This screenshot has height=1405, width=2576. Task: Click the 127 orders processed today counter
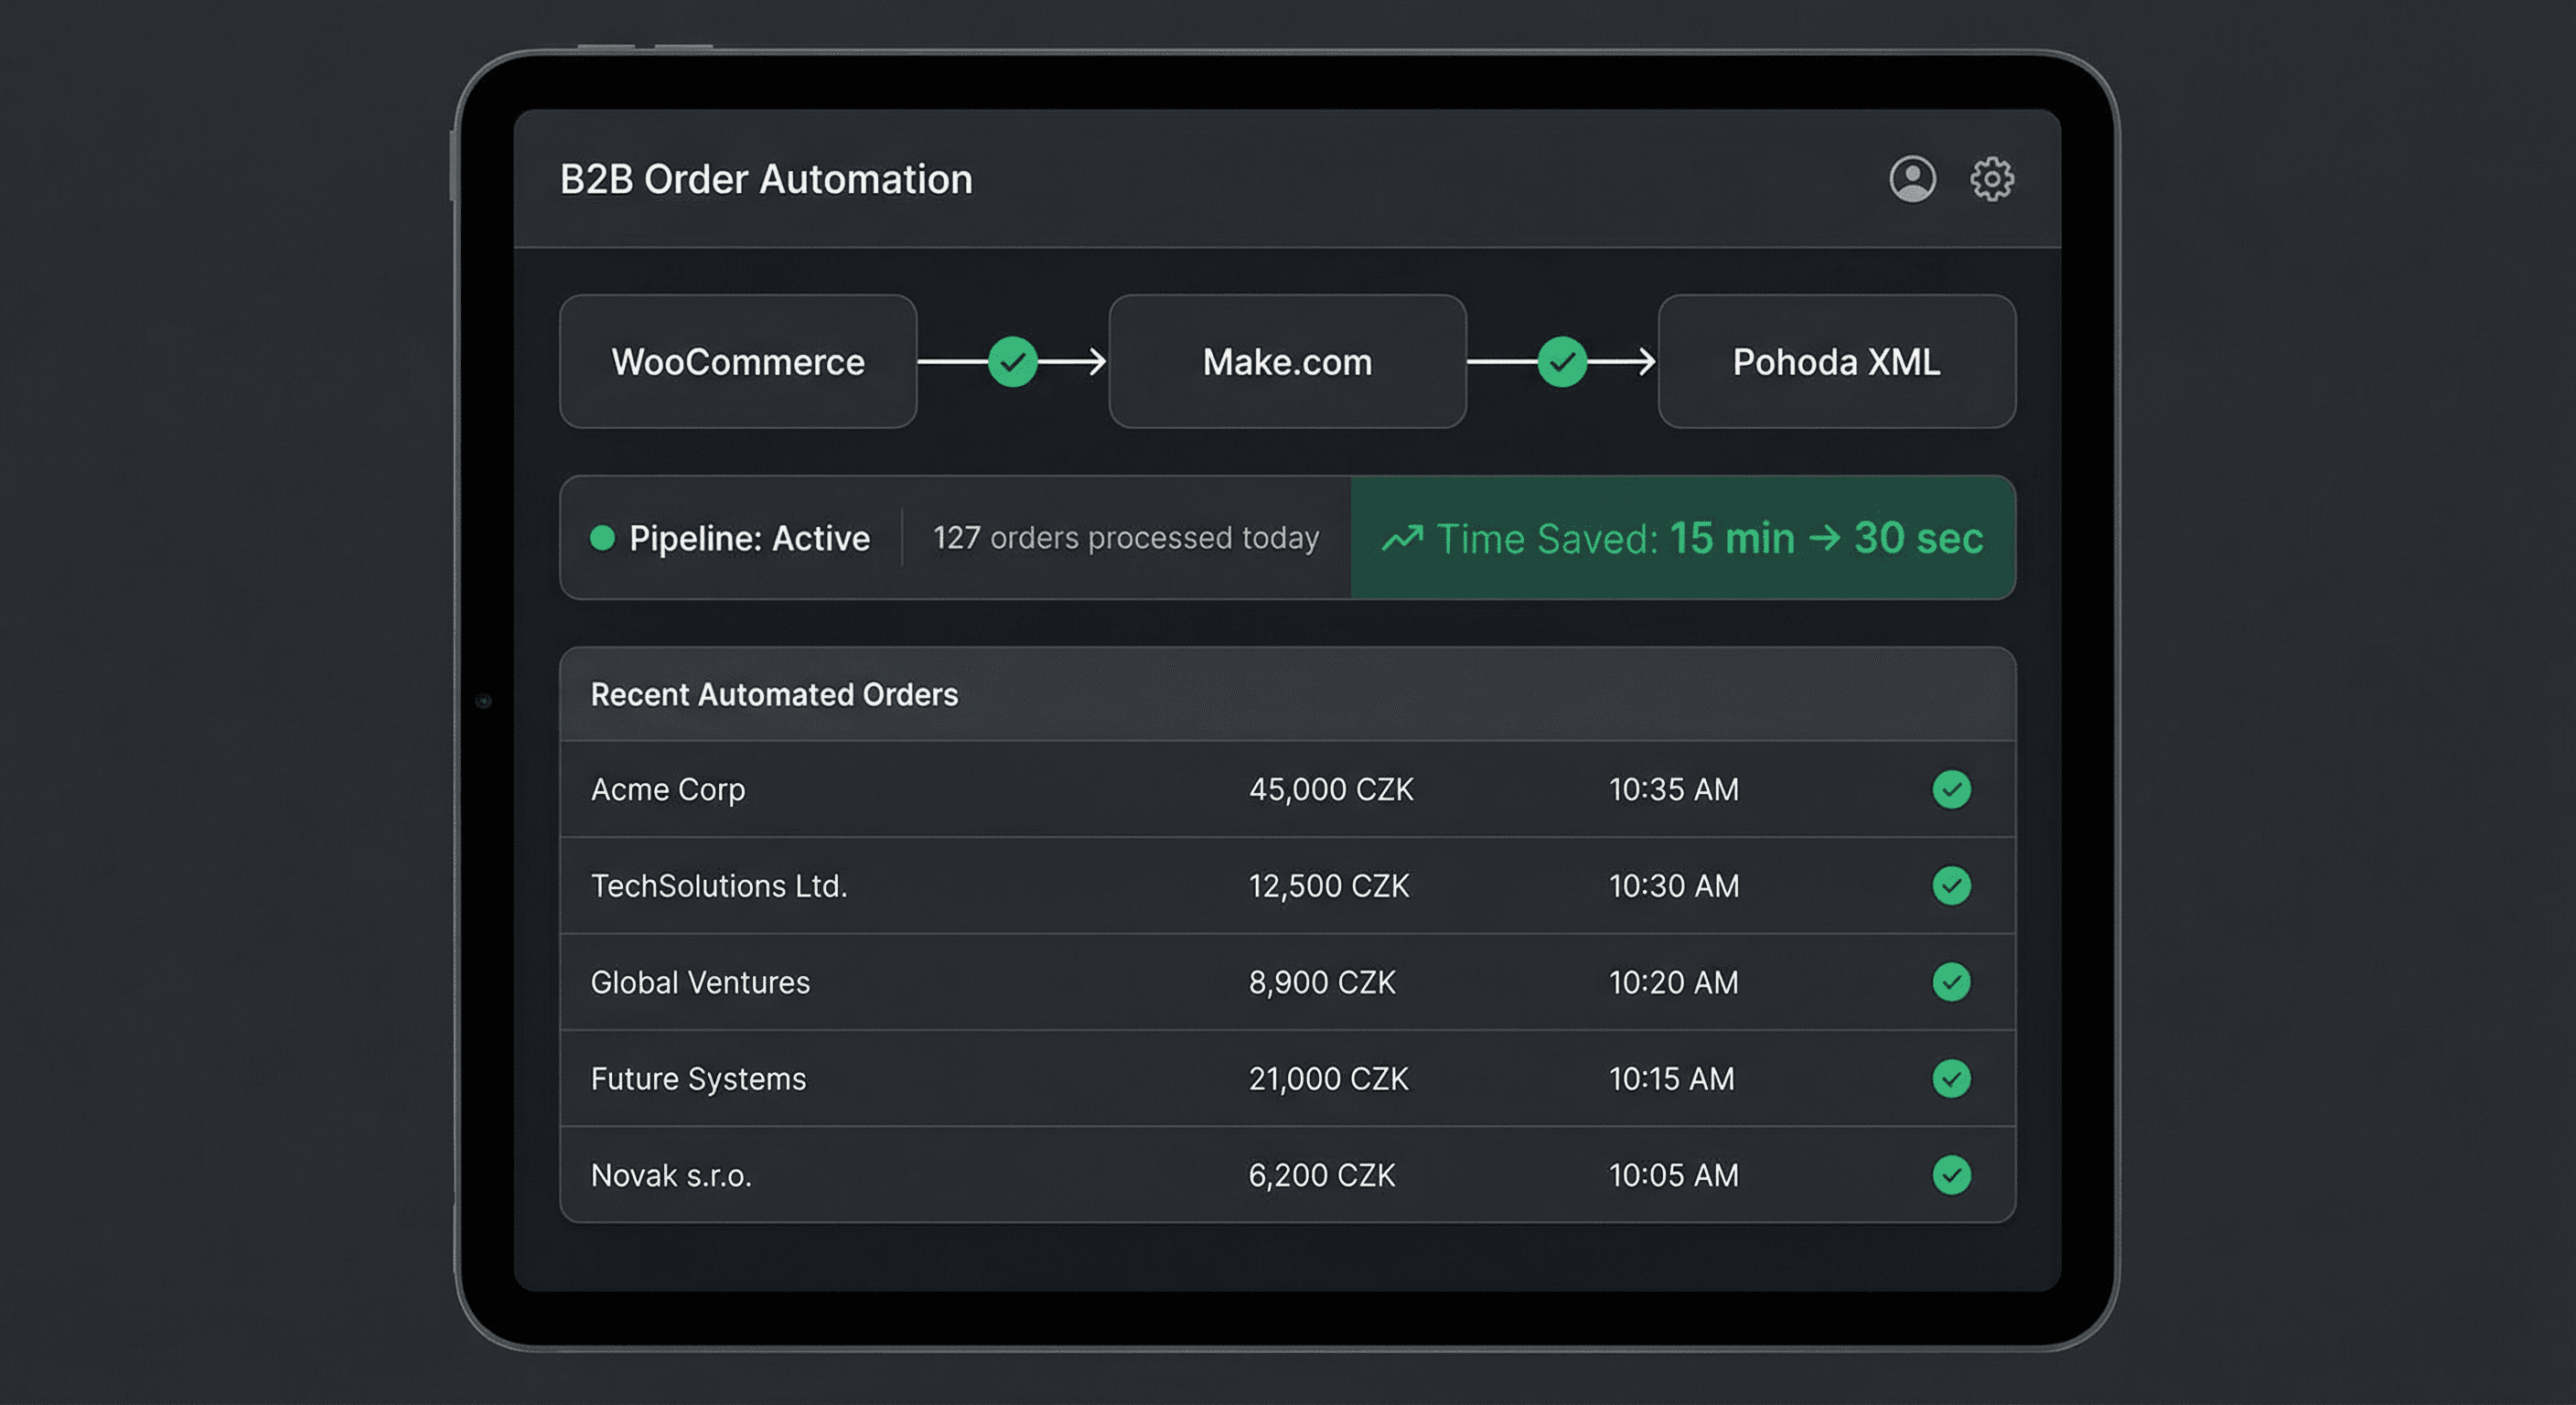pos(1126,538)
